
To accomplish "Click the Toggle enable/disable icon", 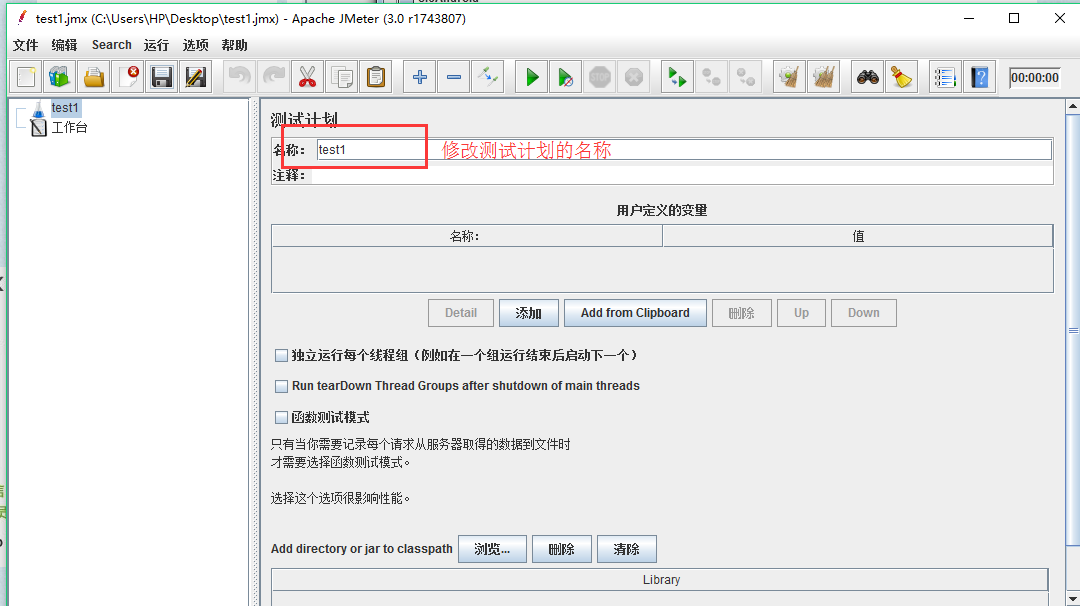I will pos(488,76).
